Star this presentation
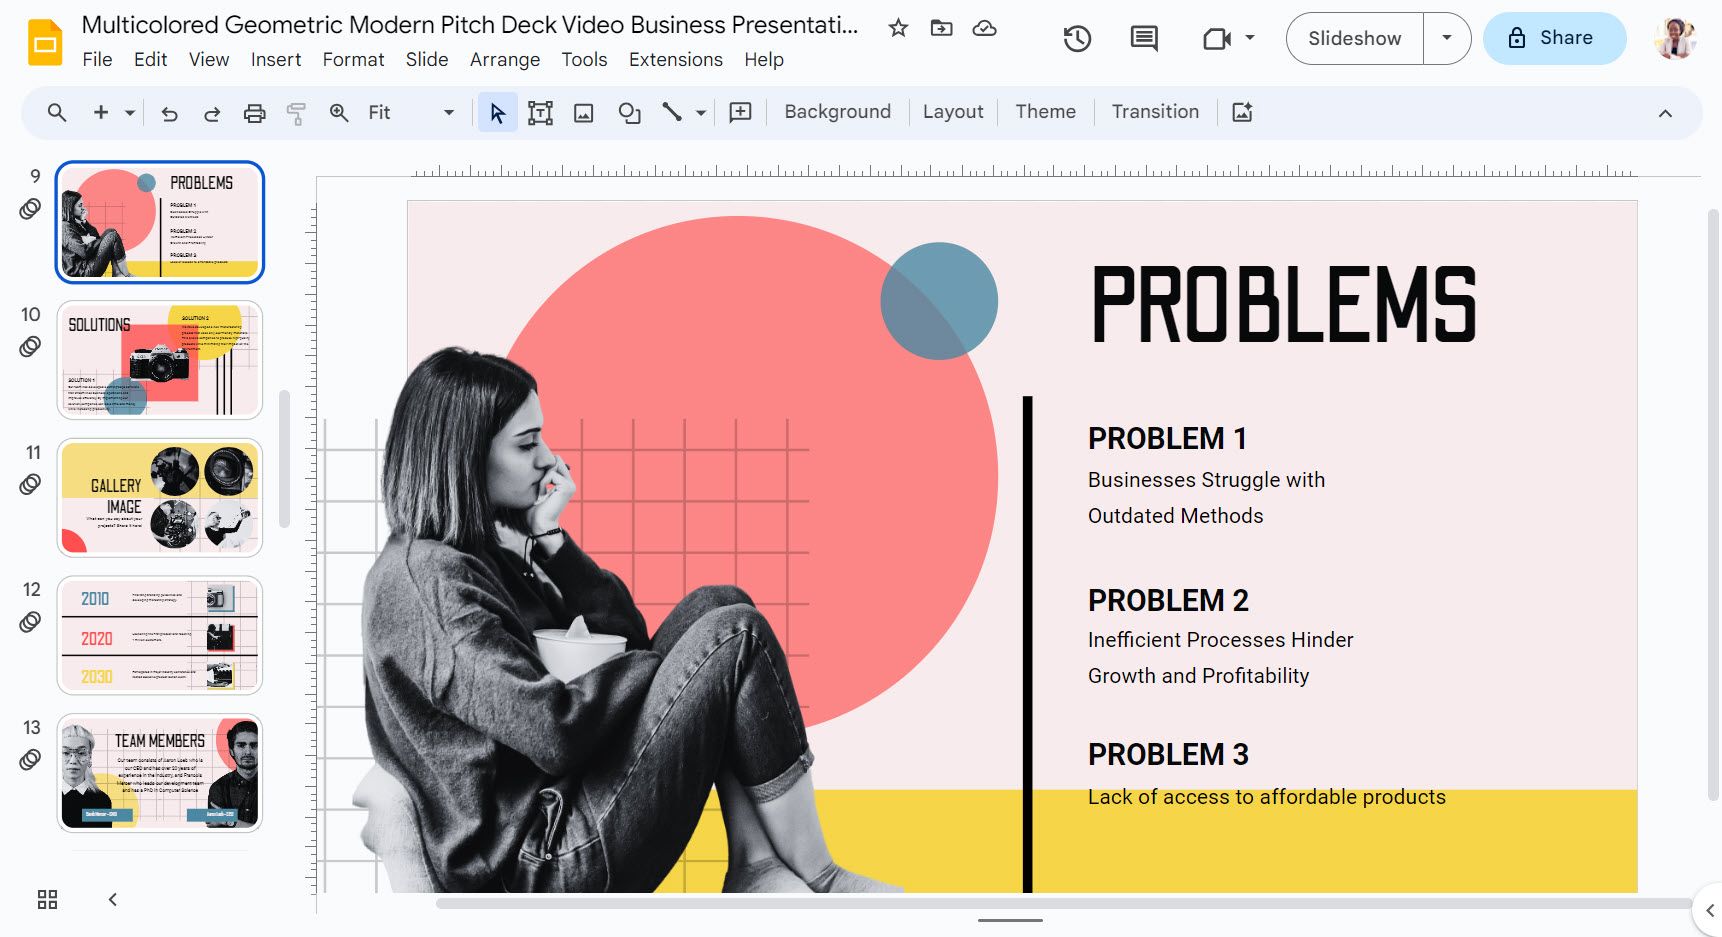1722x937 pixels. point(898,28)
